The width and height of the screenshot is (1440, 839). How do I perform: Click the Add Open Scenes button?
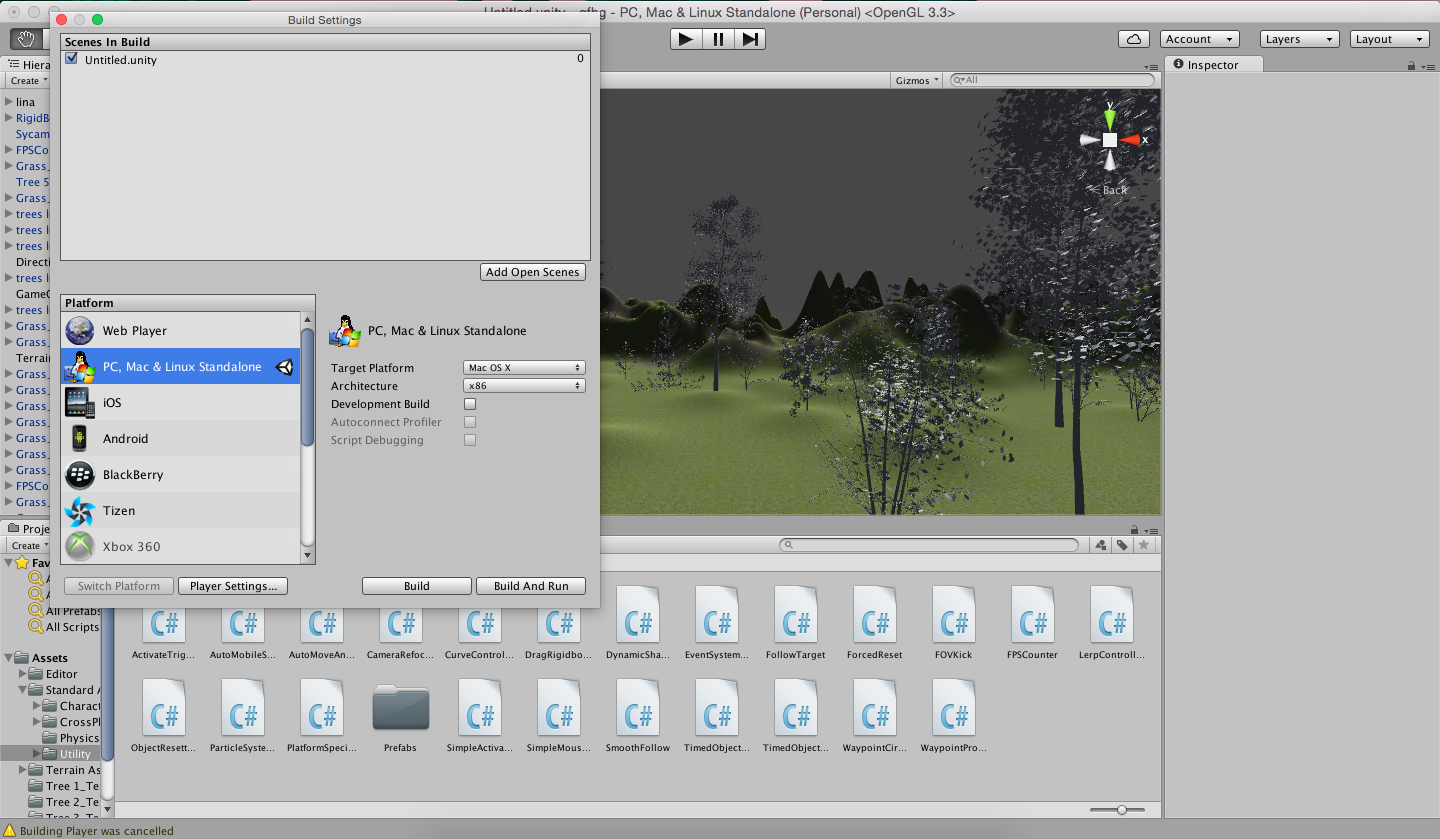[x=532, y=271]
